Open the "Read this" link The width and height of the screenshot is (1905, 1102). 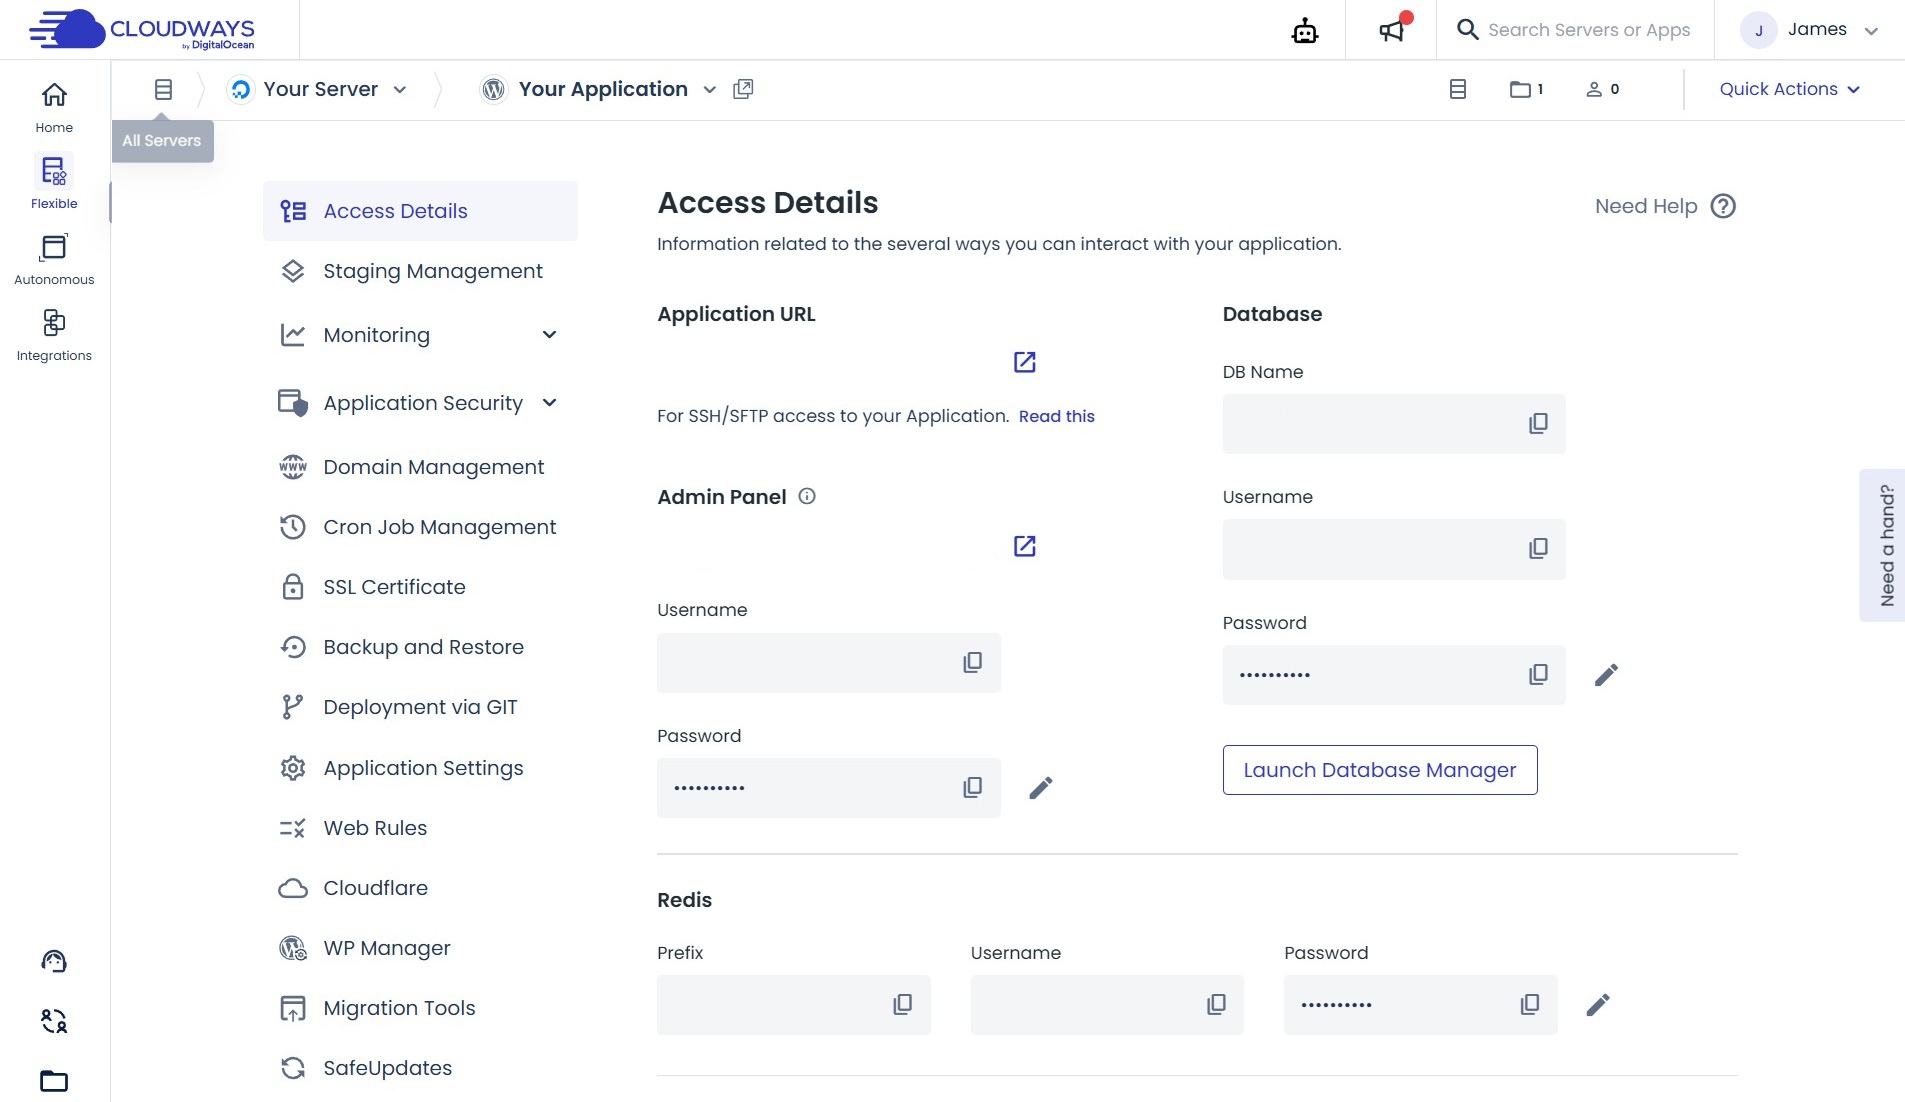click(1057, 416)
